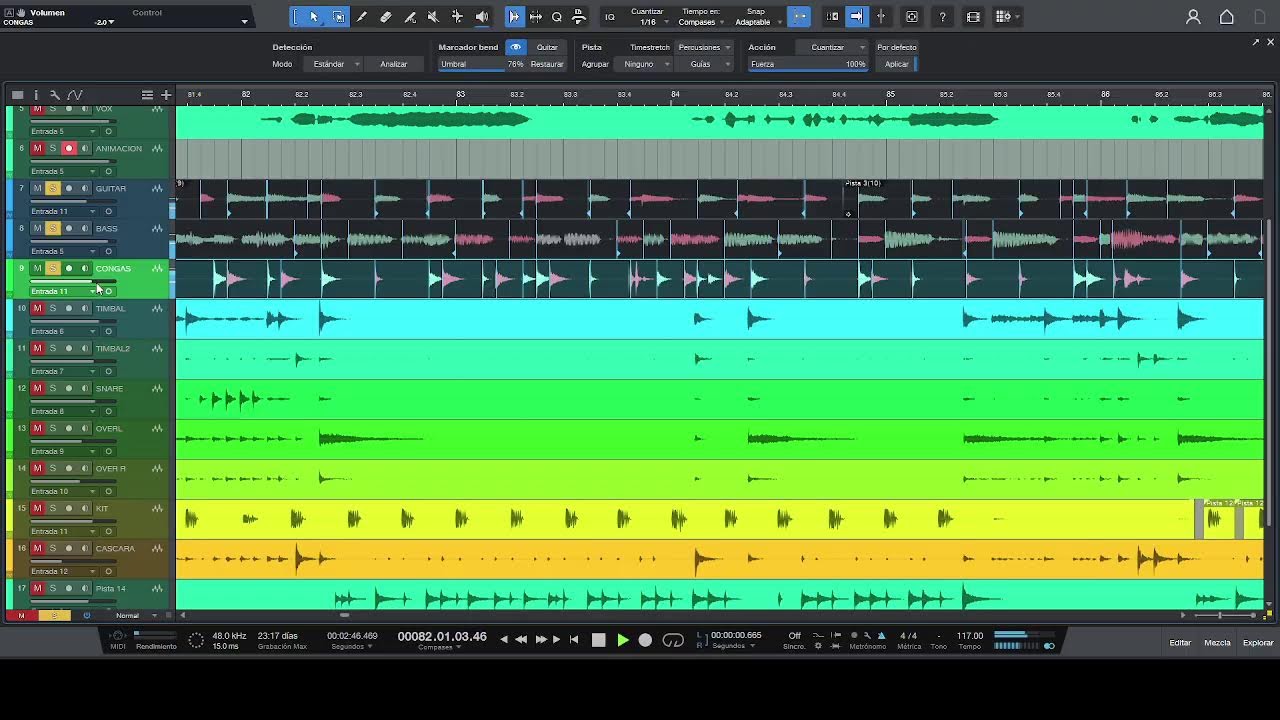Click the IQ input quantize button
This screenshot has height=720, width=1280.
click(609, 17)
